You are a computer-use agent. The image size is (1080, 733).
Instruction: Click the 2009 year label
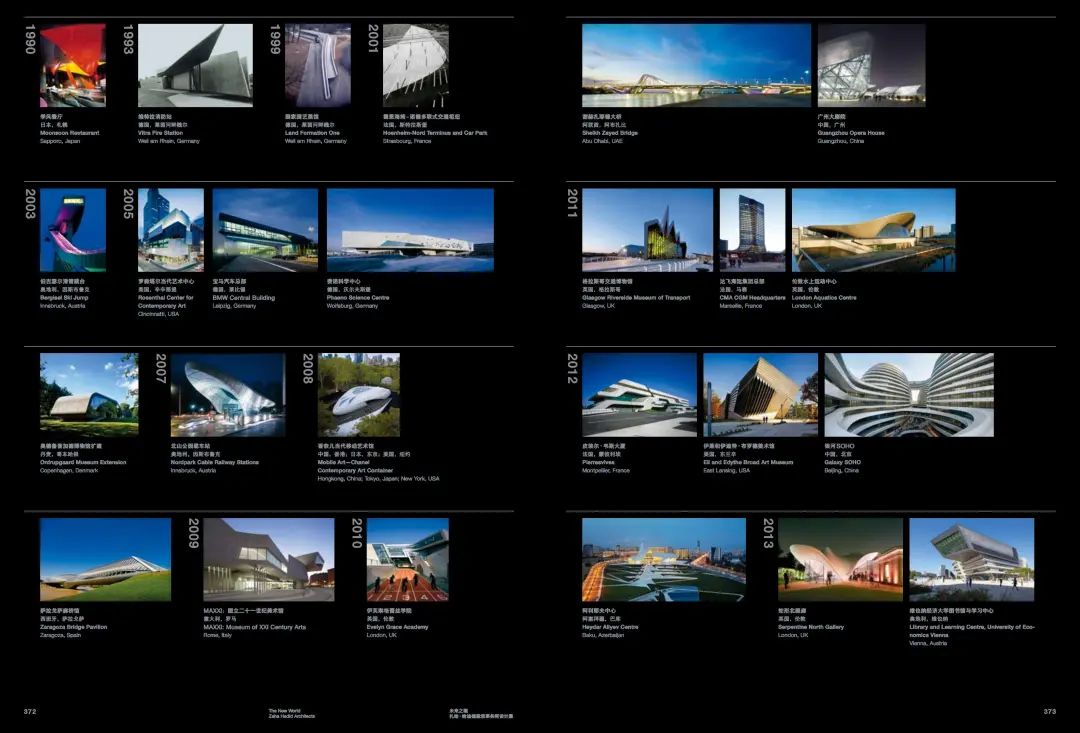(194, 533)
